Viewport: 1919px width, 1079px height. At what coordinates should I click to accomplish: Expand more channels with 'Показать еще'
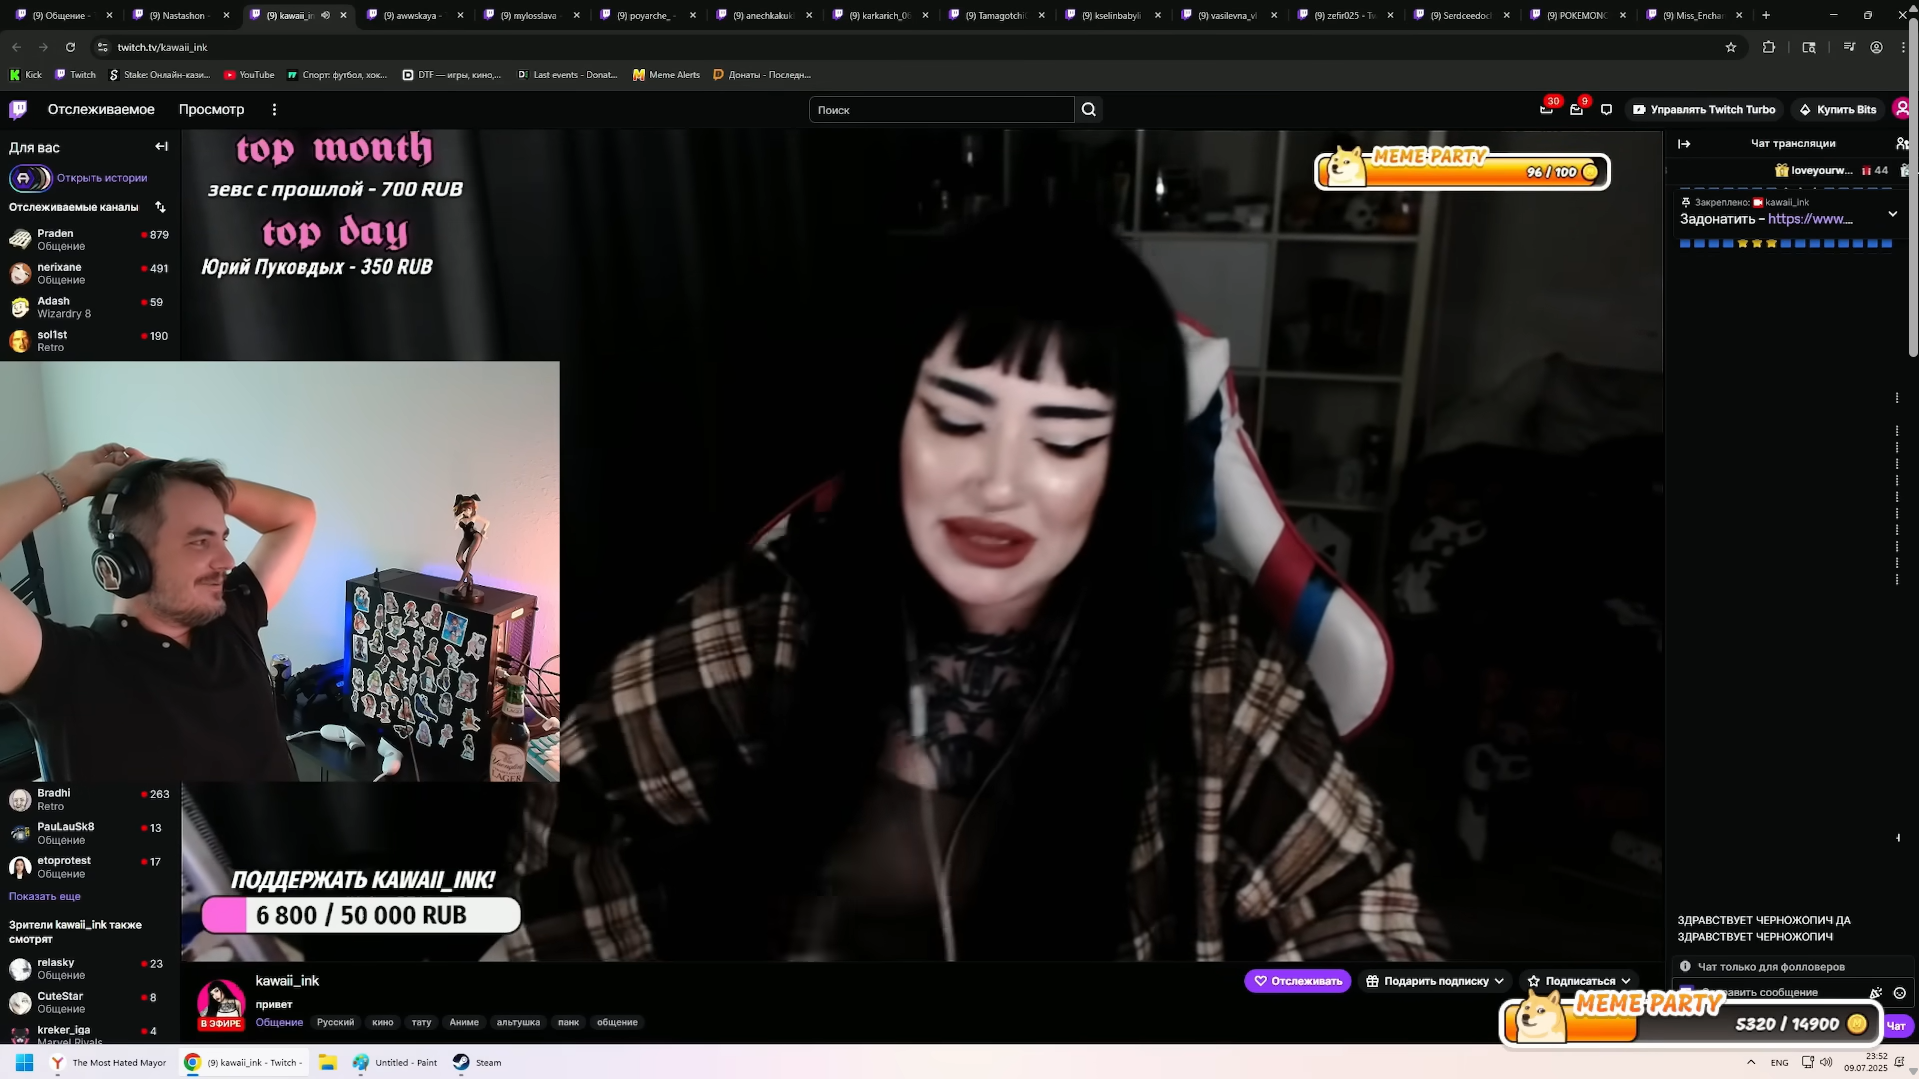pos(45,897)
